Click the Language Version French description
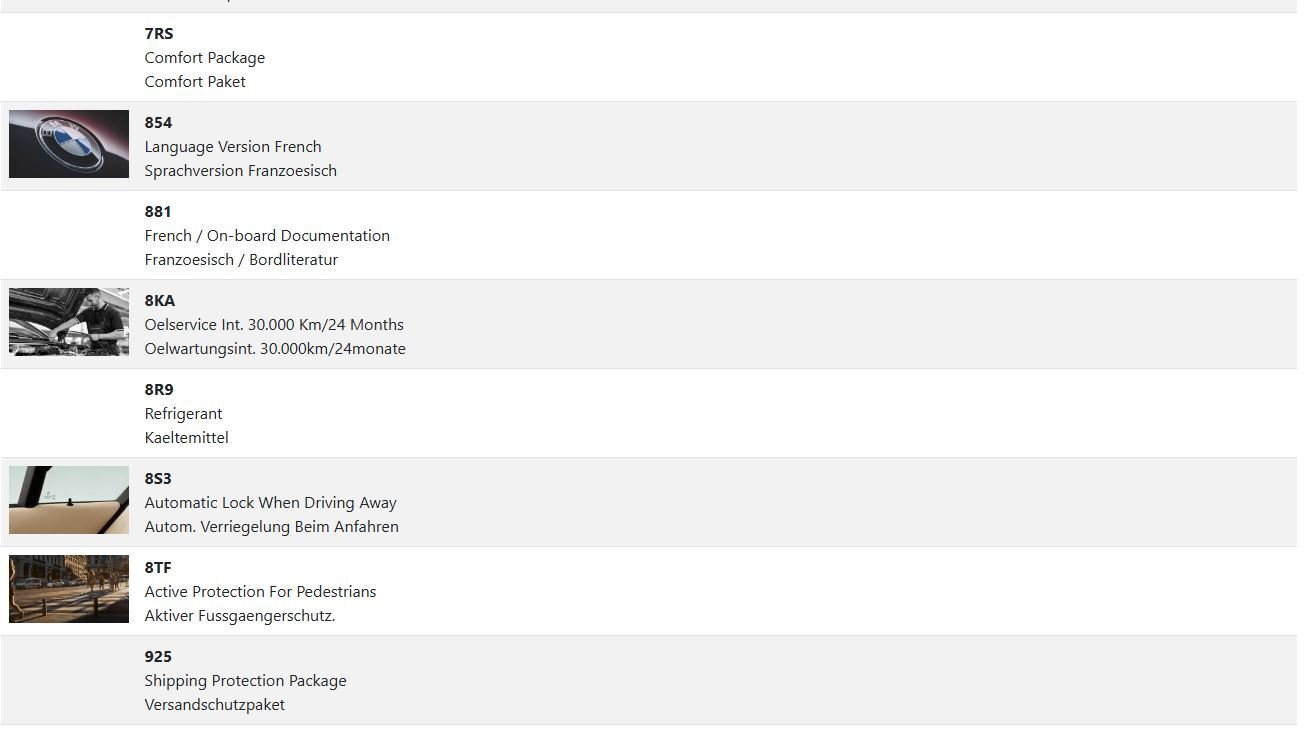Viewport: 1308px width, 730px height. [x=233, y=147]
